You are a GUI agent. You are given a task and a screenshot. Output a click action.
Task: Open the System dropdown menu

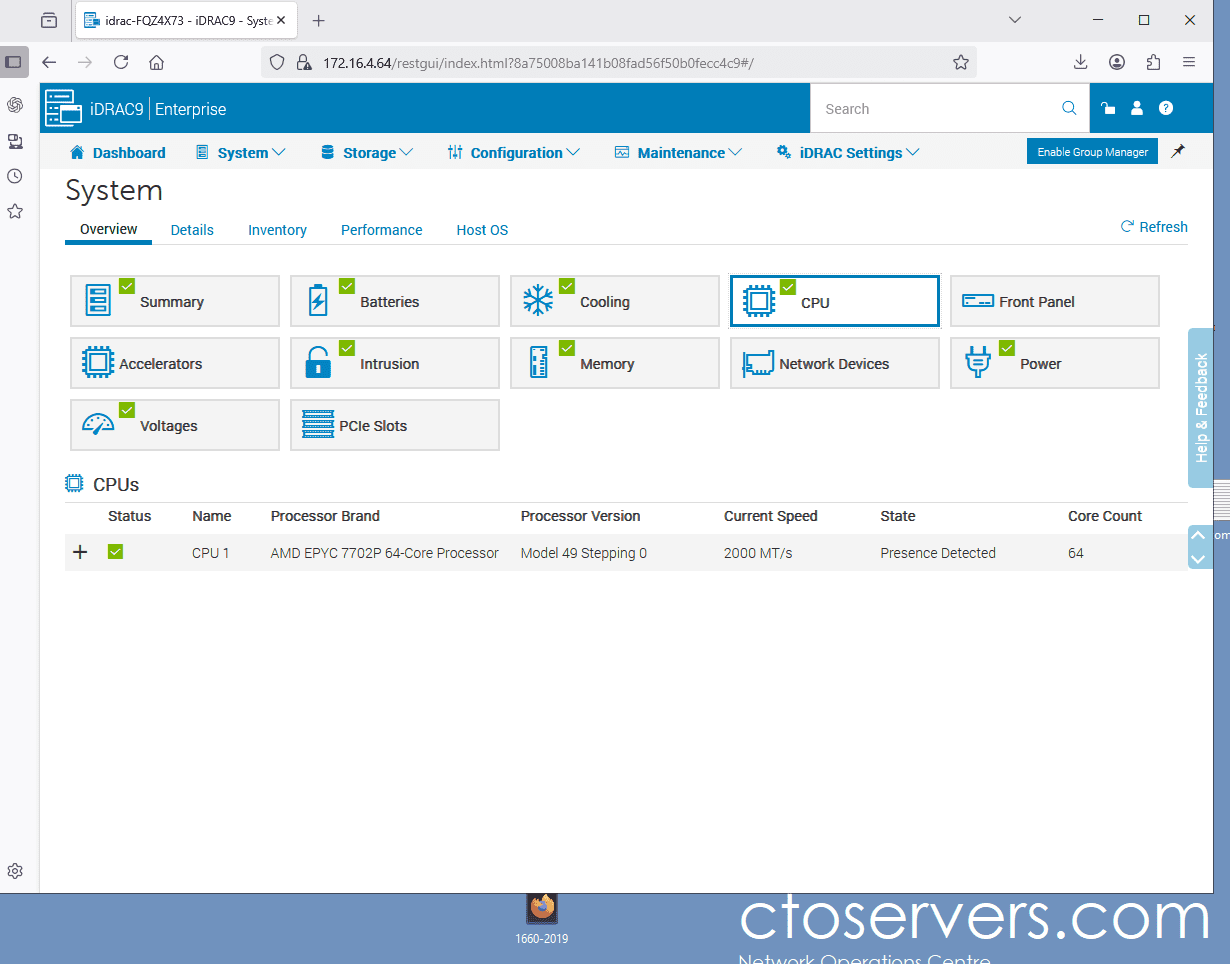pyautogui.click(x=240, y=152)
